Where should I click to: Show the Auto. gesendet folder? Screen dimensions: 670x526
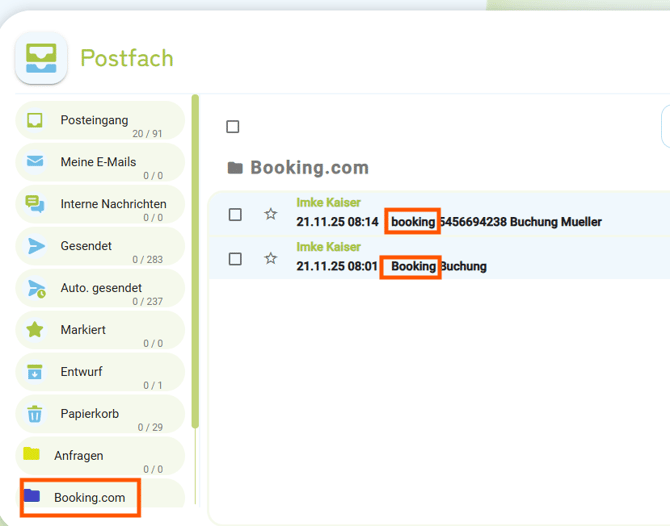pos(100,288)
